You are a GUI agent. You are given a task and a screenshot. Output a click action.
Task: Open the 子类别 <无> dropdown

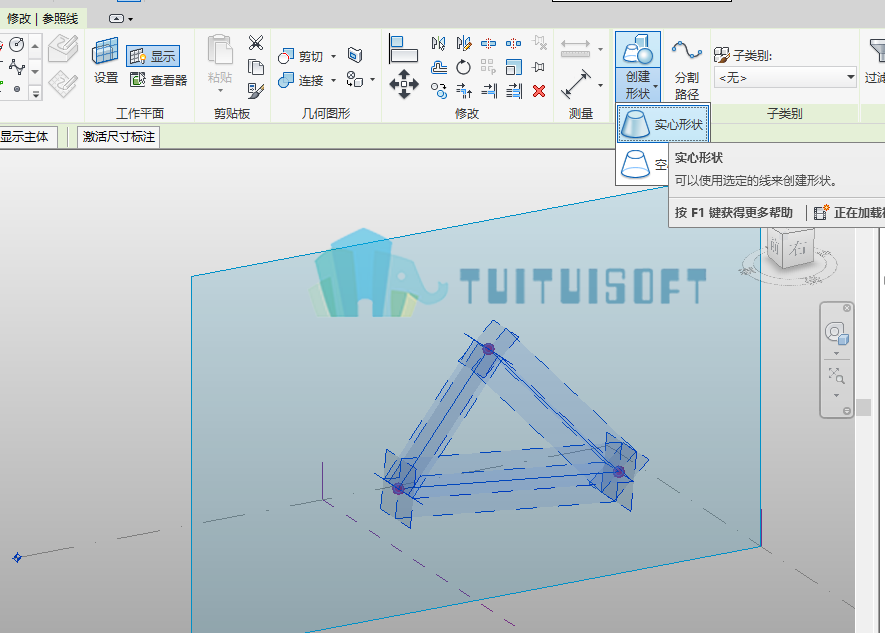click(785, 77)
